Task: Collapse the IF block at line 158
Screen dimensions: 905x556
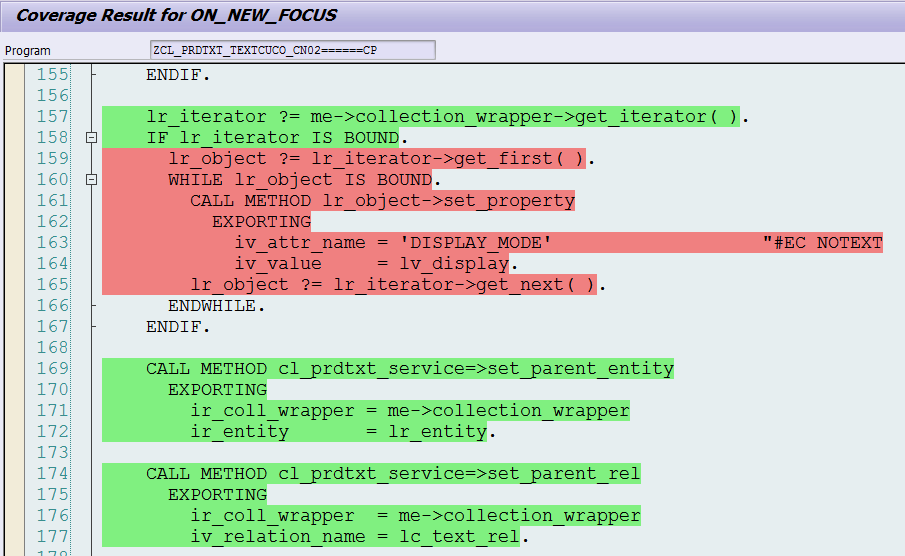Action: 91,137
